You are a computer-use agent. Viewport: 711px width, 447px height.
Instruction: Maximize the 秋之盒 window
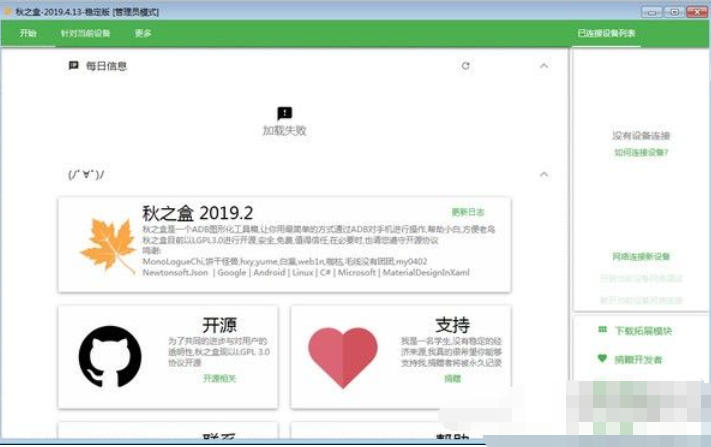tap(674, 12)
